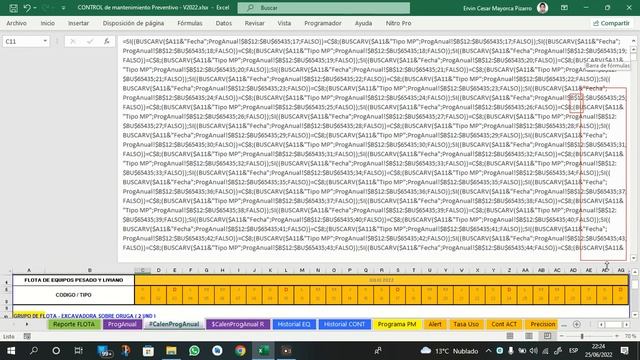
Task: Switch to Page Layout view icon
Action: pyautogui.click(x=529, y=336)
